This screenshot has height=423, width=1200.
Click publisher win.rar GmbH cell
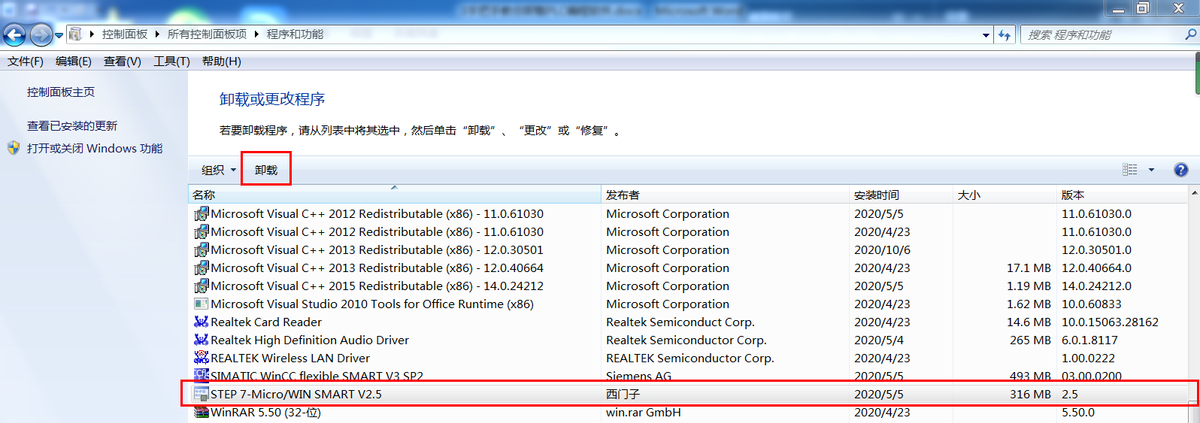[643, 412]
